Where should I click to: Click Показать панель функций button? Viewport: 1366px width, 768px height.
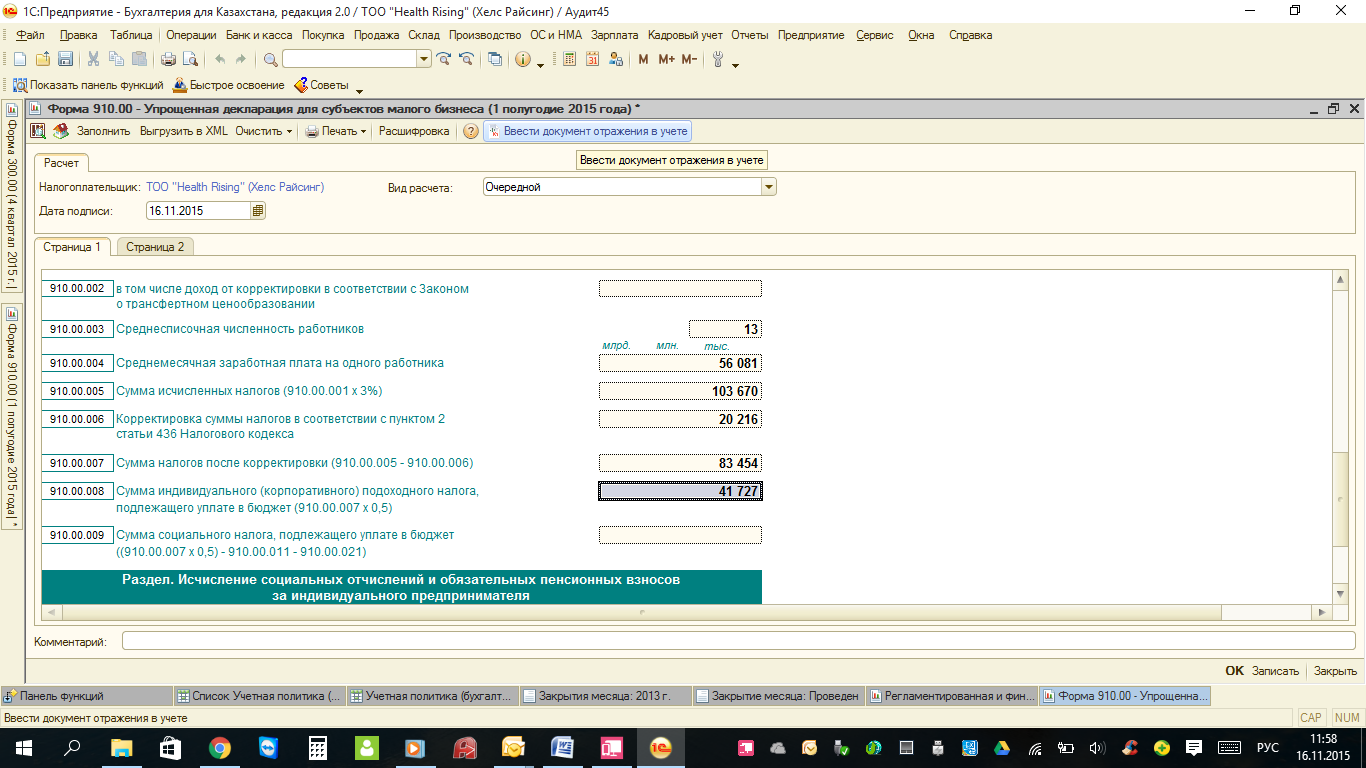(88, 85)
